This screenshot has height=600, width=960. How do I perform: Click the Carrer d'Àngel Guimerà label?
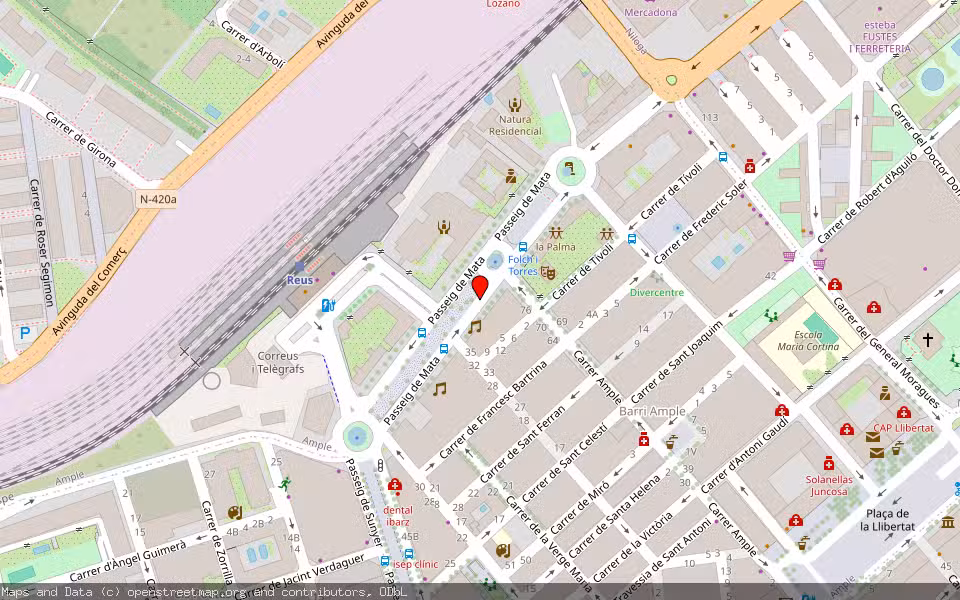pos(127,562)
